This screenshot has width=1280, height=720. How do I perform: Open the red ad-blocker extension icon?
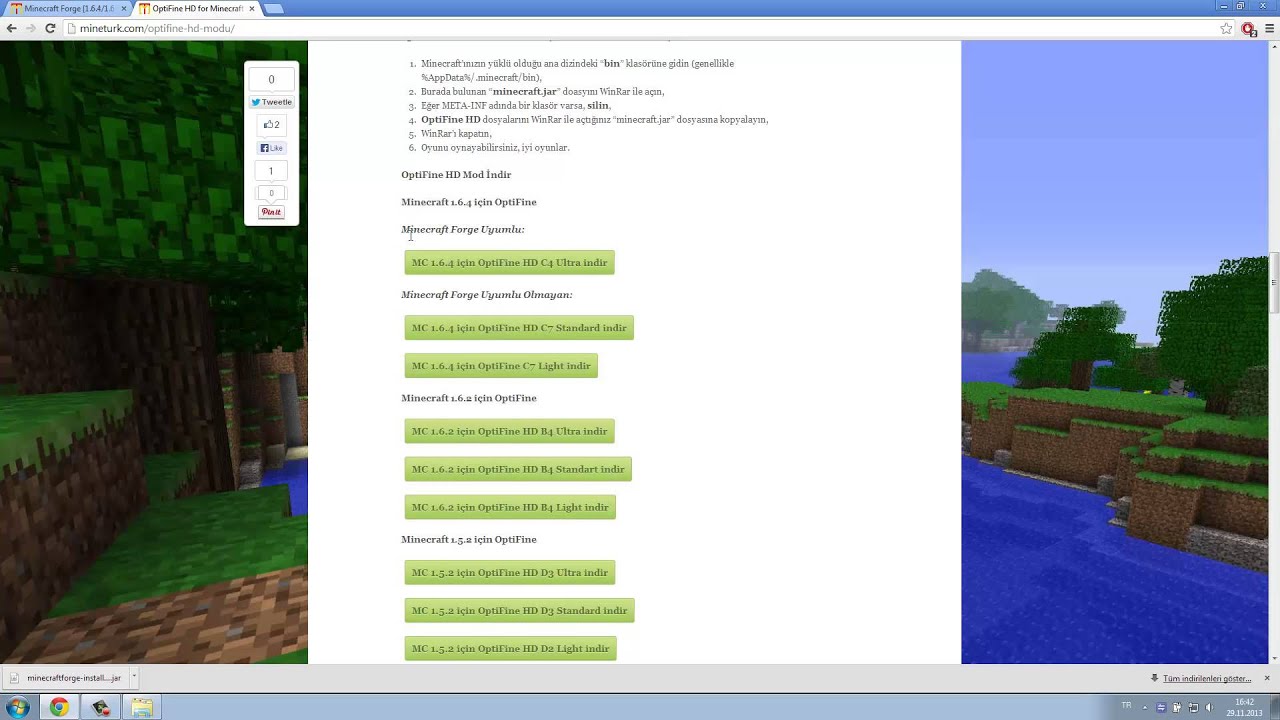1248,29
